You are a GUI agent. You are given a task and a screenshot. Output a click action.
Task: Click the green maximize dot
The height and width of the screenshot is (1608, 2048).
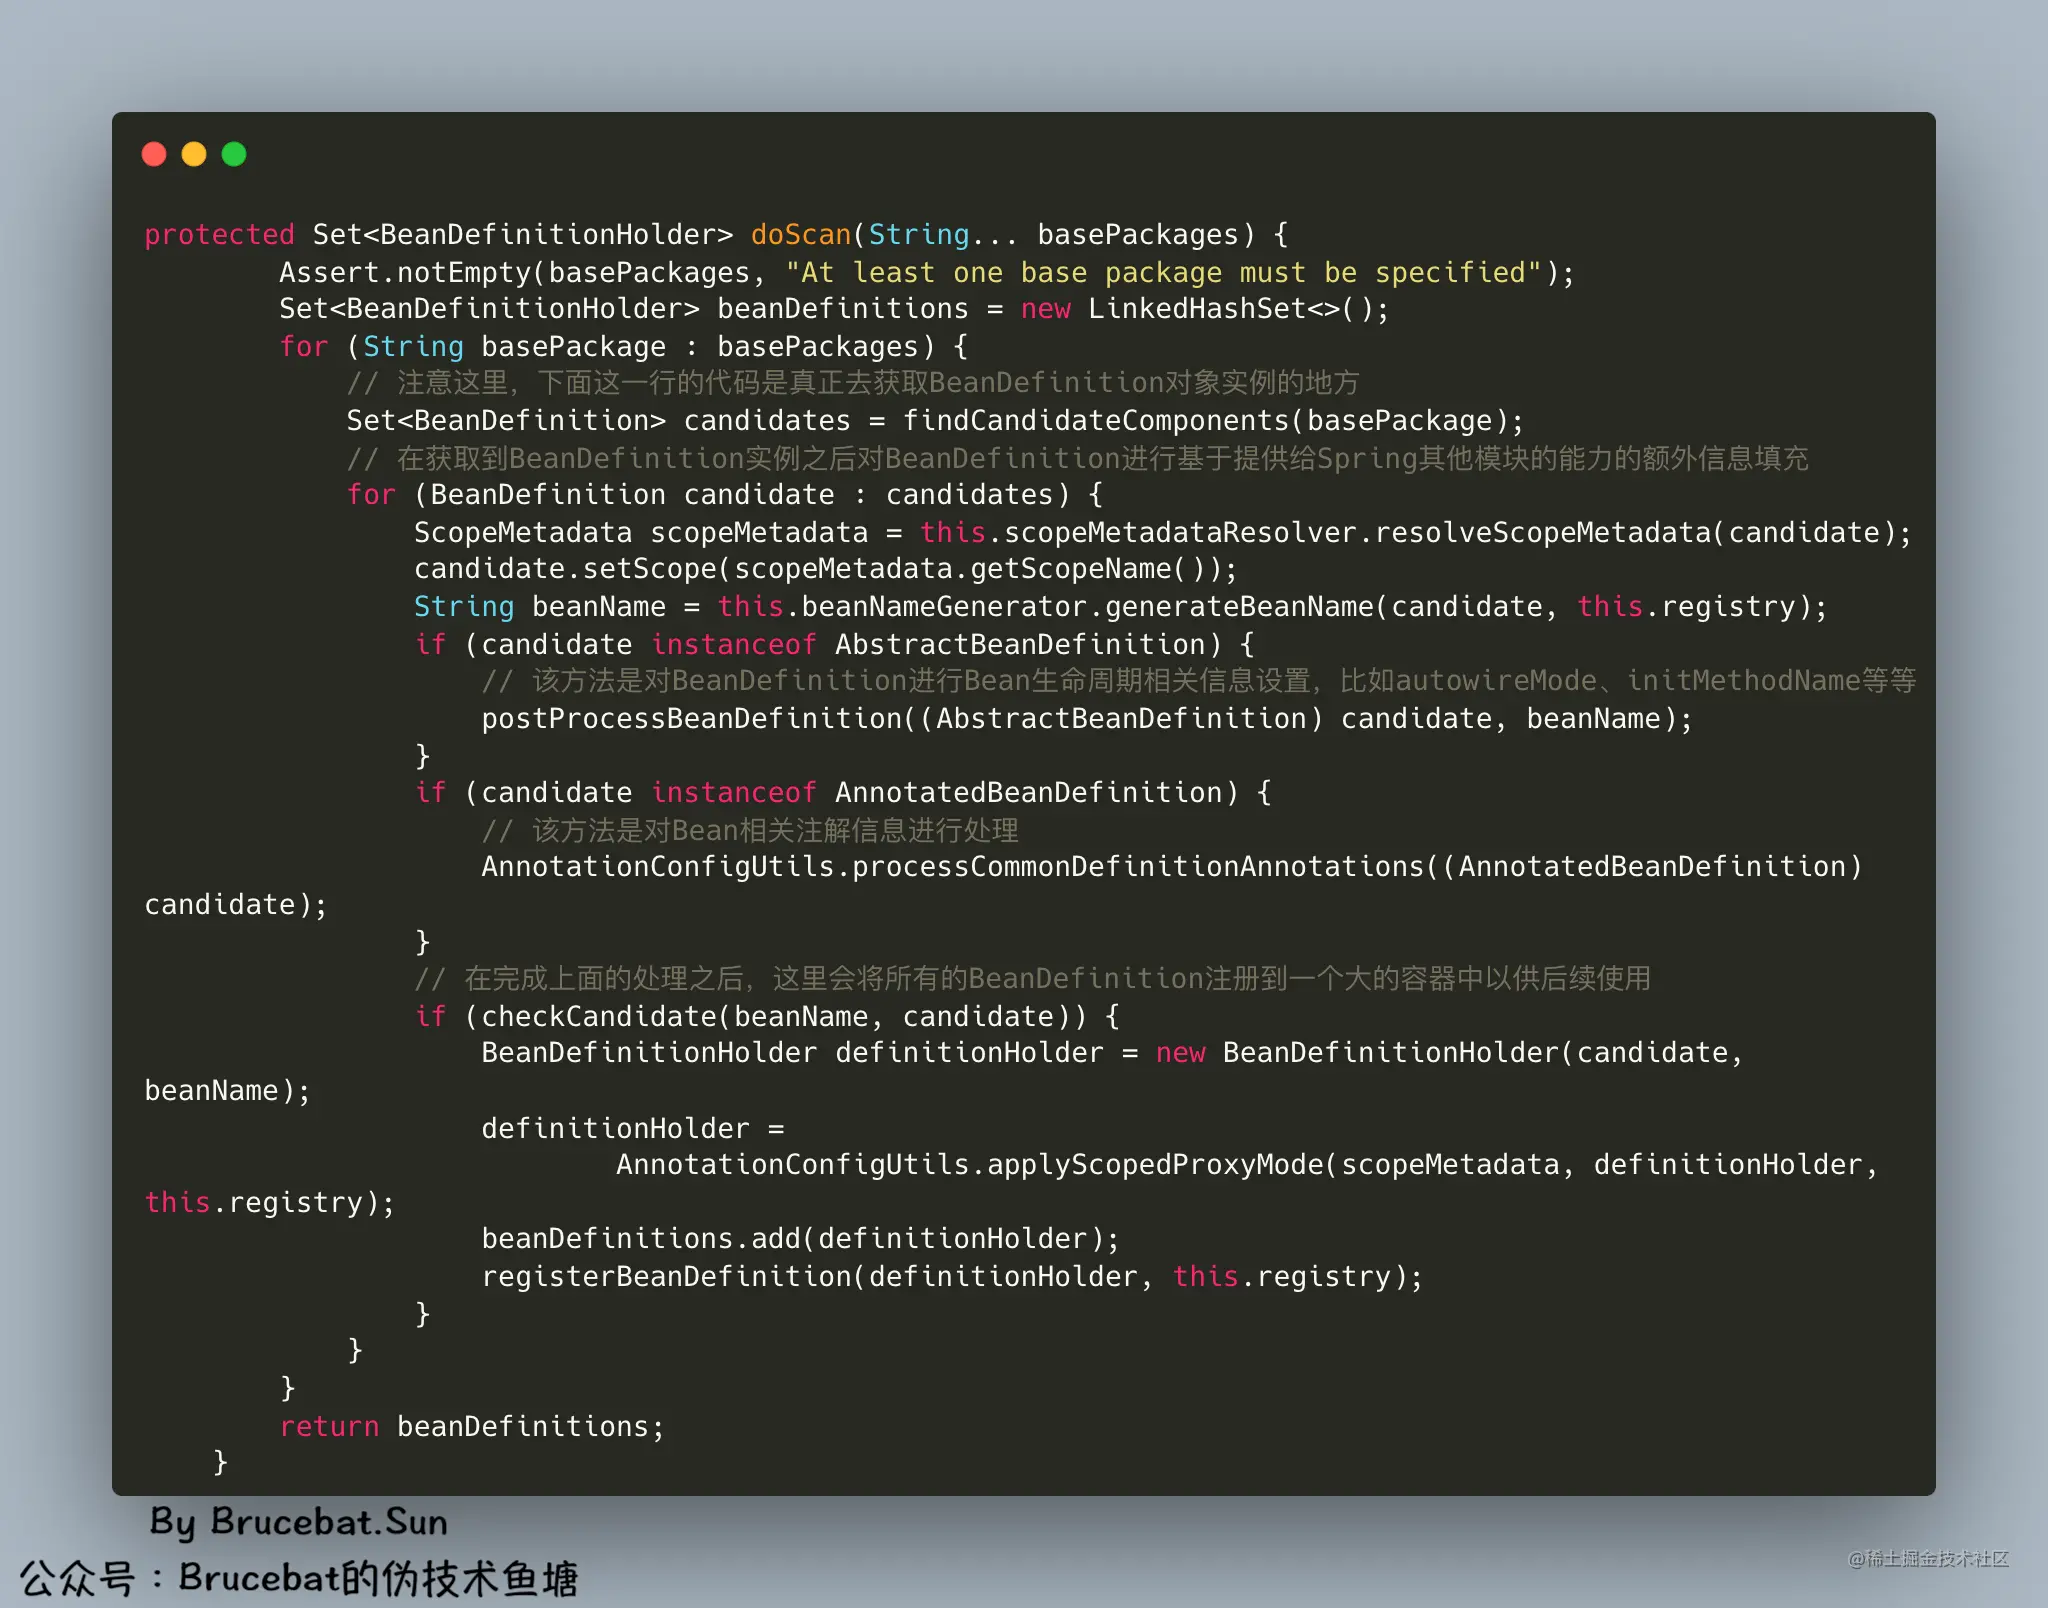tap(234, 154)
